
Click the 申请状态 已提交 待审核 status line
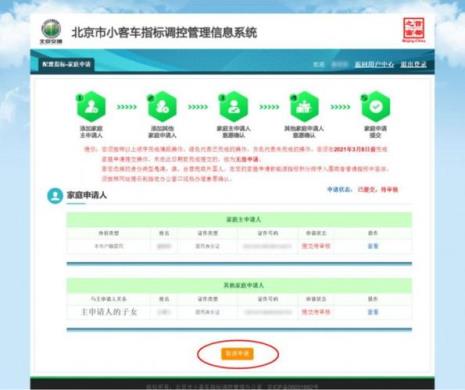[363, 189]
